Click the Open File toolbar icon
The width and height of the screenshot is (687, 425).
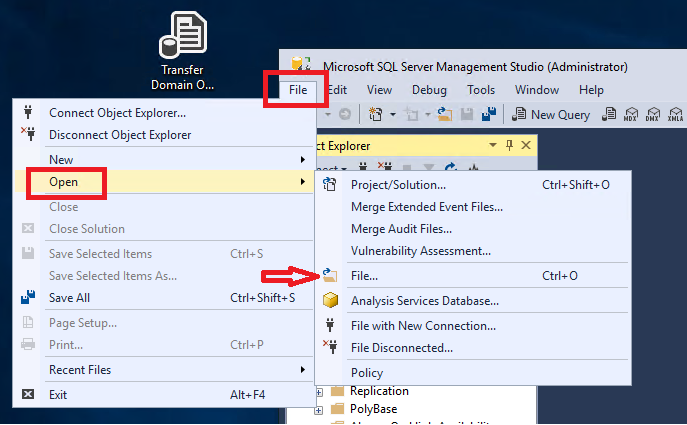[444, 114]
